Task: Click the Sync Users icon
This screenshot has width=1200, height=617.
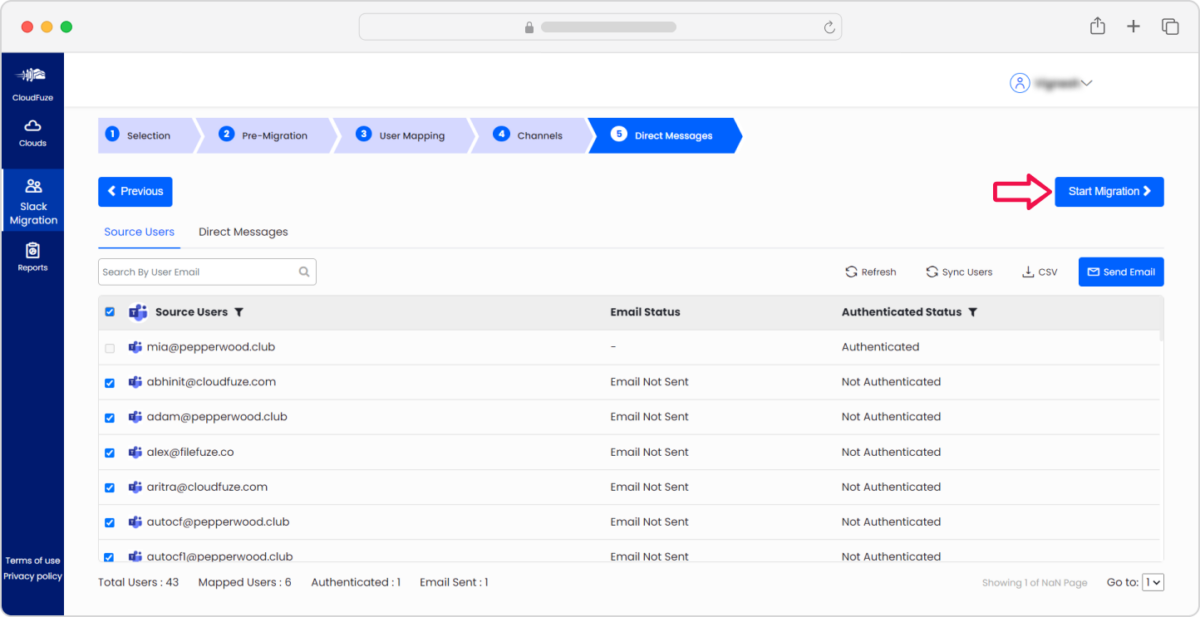Action: 932,271
